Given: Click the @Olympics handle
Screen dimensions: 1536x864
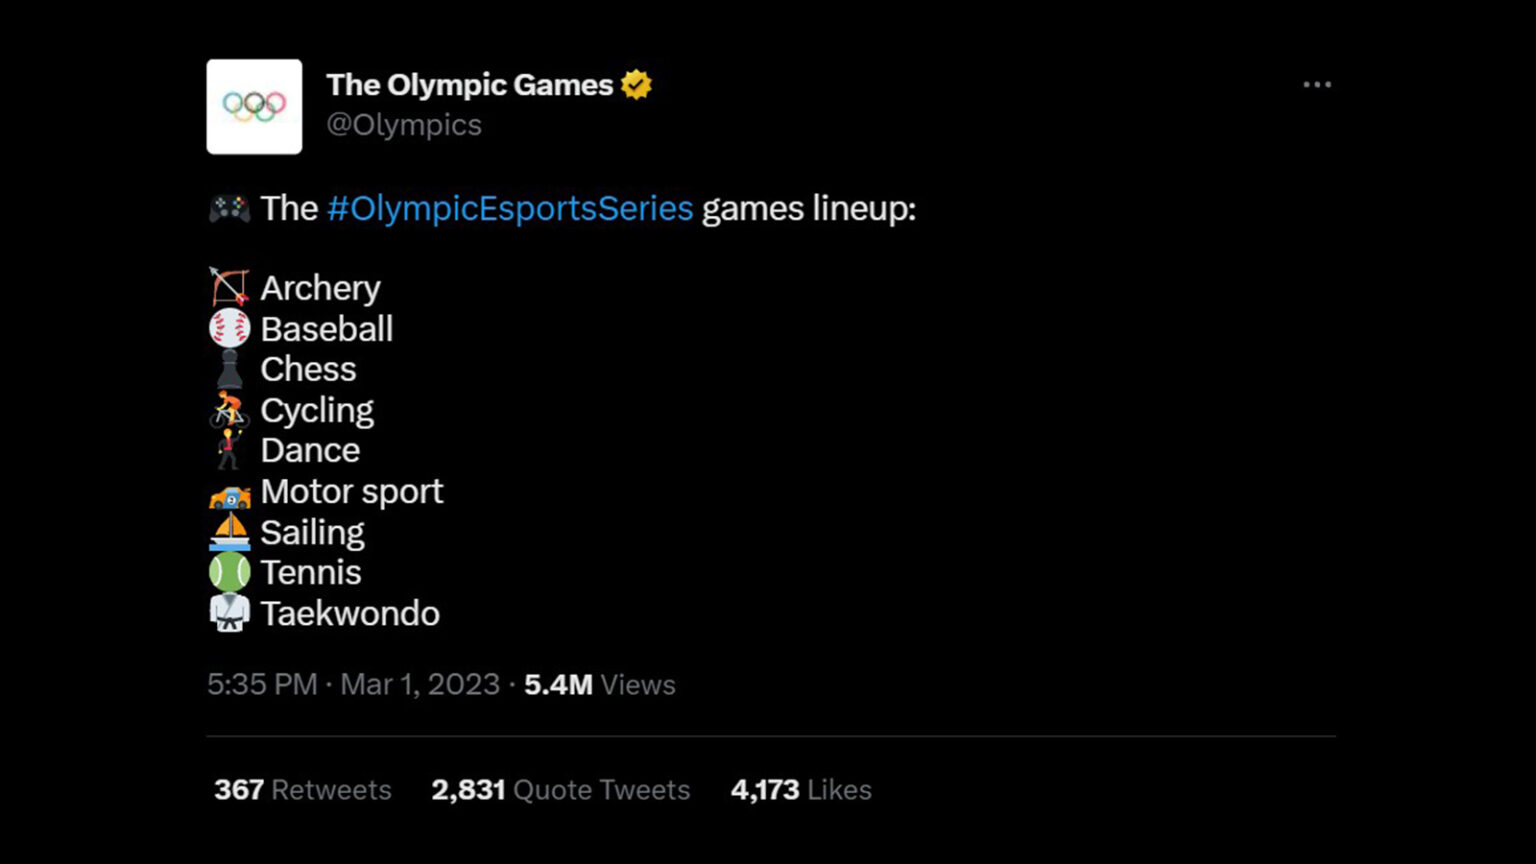Looking at the screenshot, I should tap(404, 124).
